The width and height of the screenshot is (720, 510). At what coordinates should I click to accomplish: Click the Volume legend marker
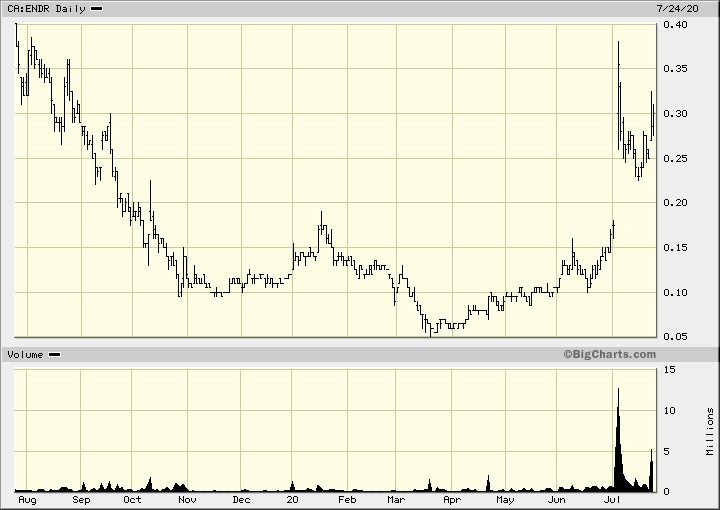(x=55, y=355)
